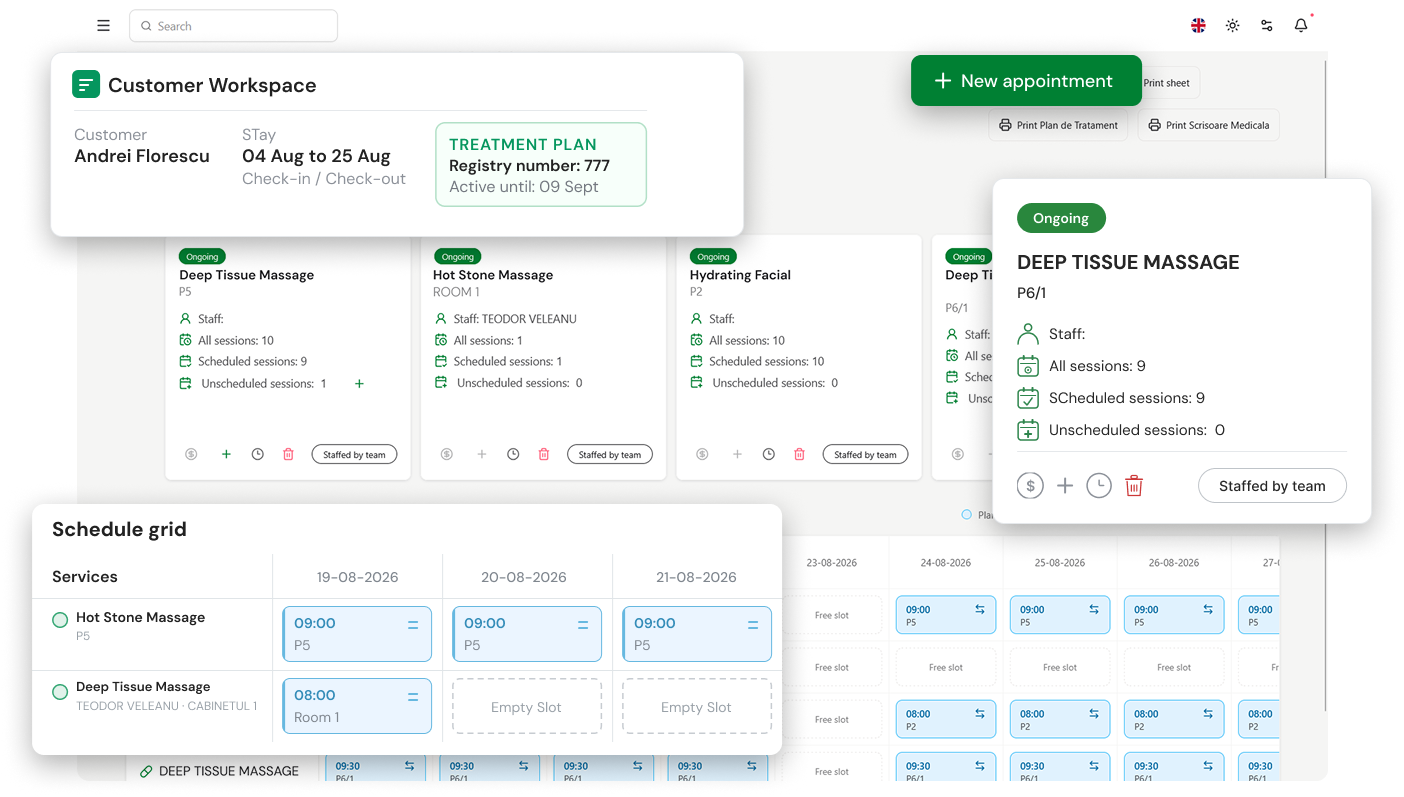Click Staffed by team on Hydrating Facial card
This screenshot has width=1404, height=797.
click(866, 454)
